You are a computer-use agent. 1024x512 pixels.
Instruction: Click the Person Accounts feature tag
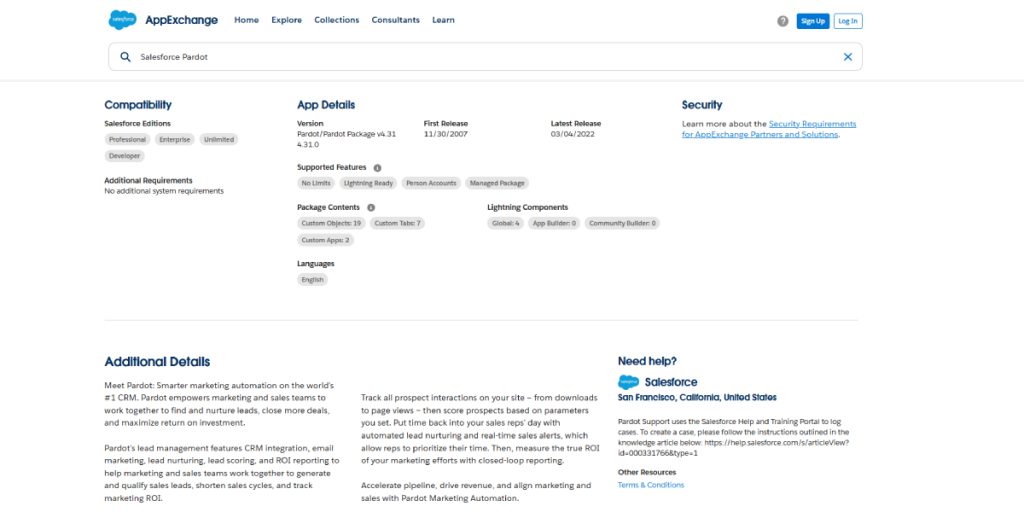(x=431, y=184)
